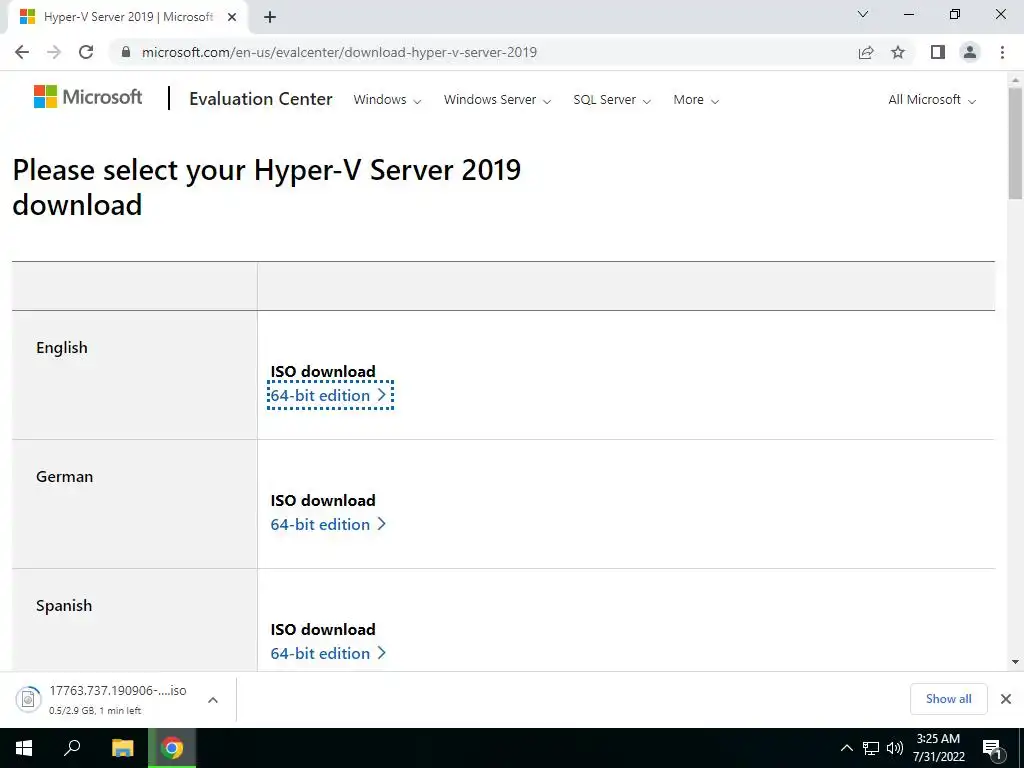The height and width of the screenshot is (768, 1024).
Task: Expand the All Microsoft menu
Action: click(x=932, y=100)
